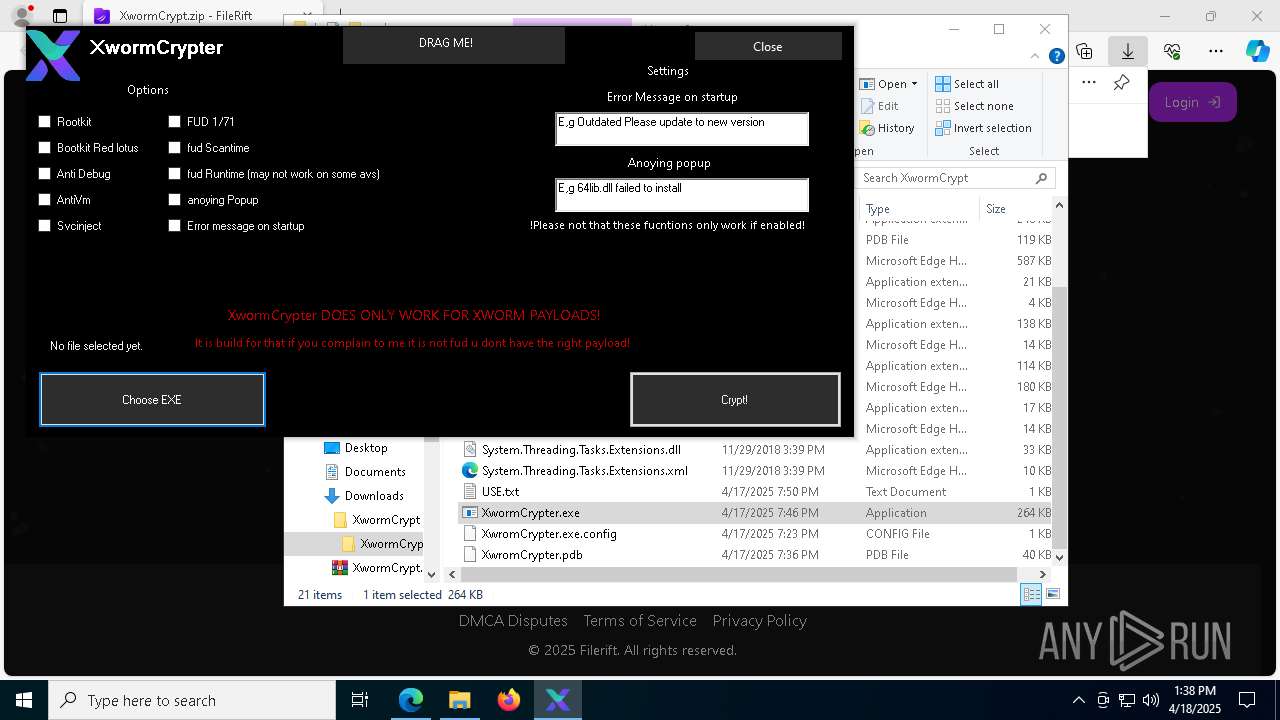1280x720 pixels.
Task: Click the volume icon in system tray
Action: coord(1150,700)
